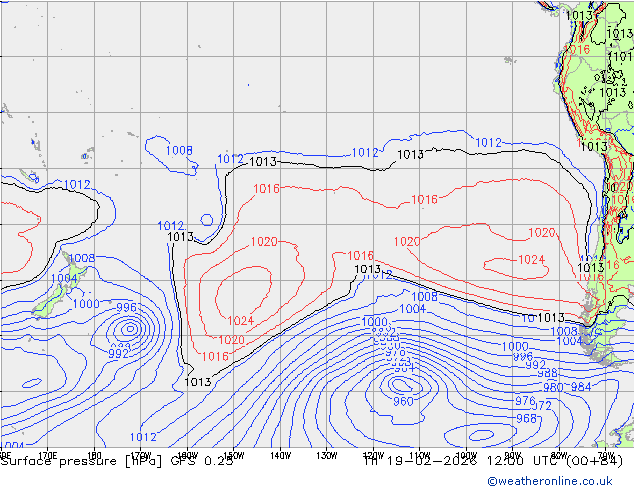
Task: Click the 'Surface pressure [hPa] GFS 0.25' title
Action: tap(117, 461)
